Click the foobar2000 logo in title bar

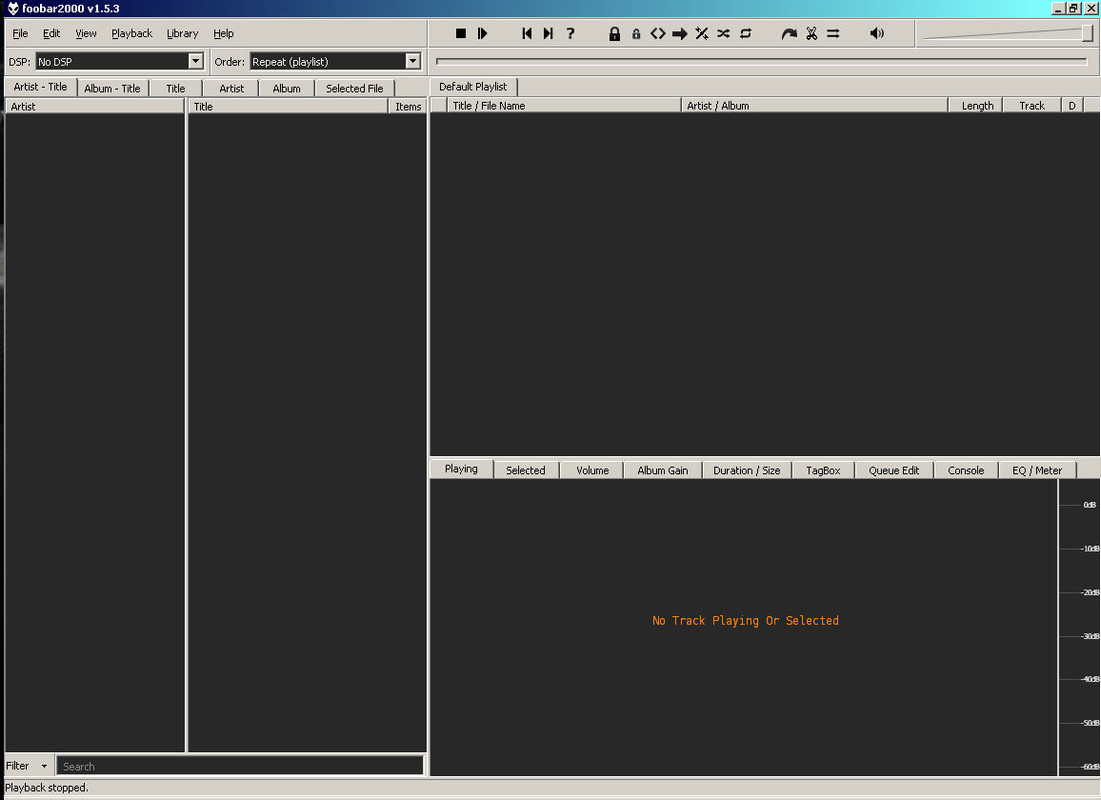[x=13, y=8]
